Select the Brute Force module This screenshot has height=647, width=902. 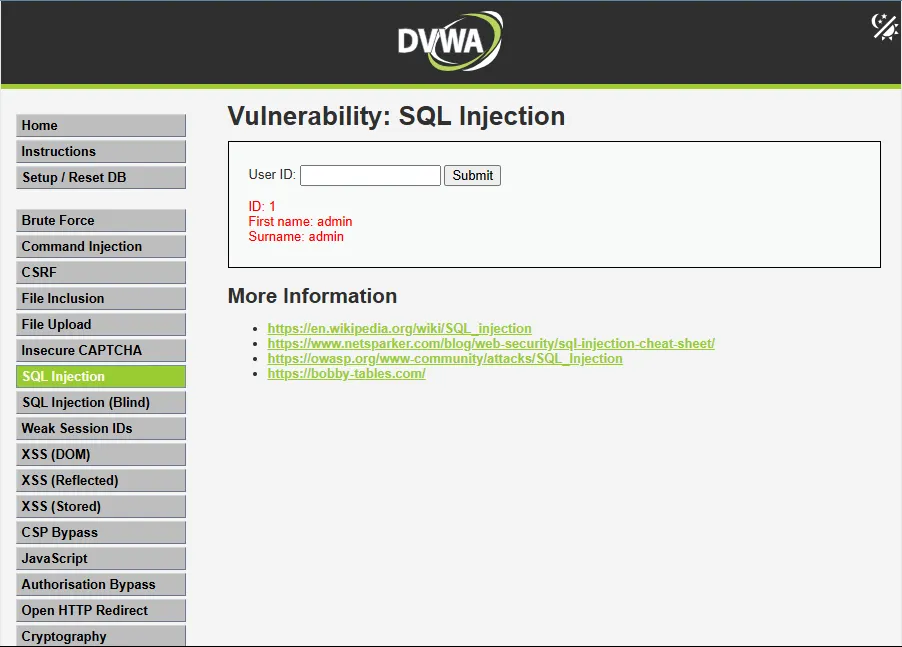point(100,220)
